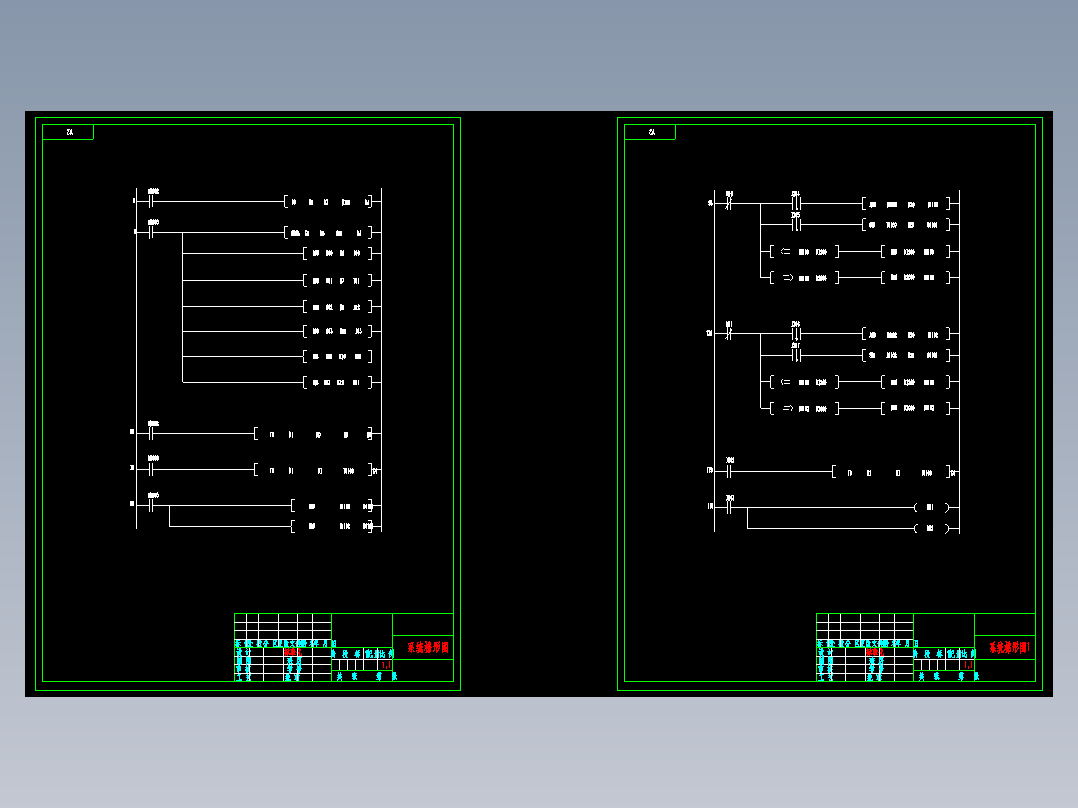This screenshot has width=1078, height=808.
Task: Click the red 1:1 scale value in right title block
Action: tap(968, 665)
